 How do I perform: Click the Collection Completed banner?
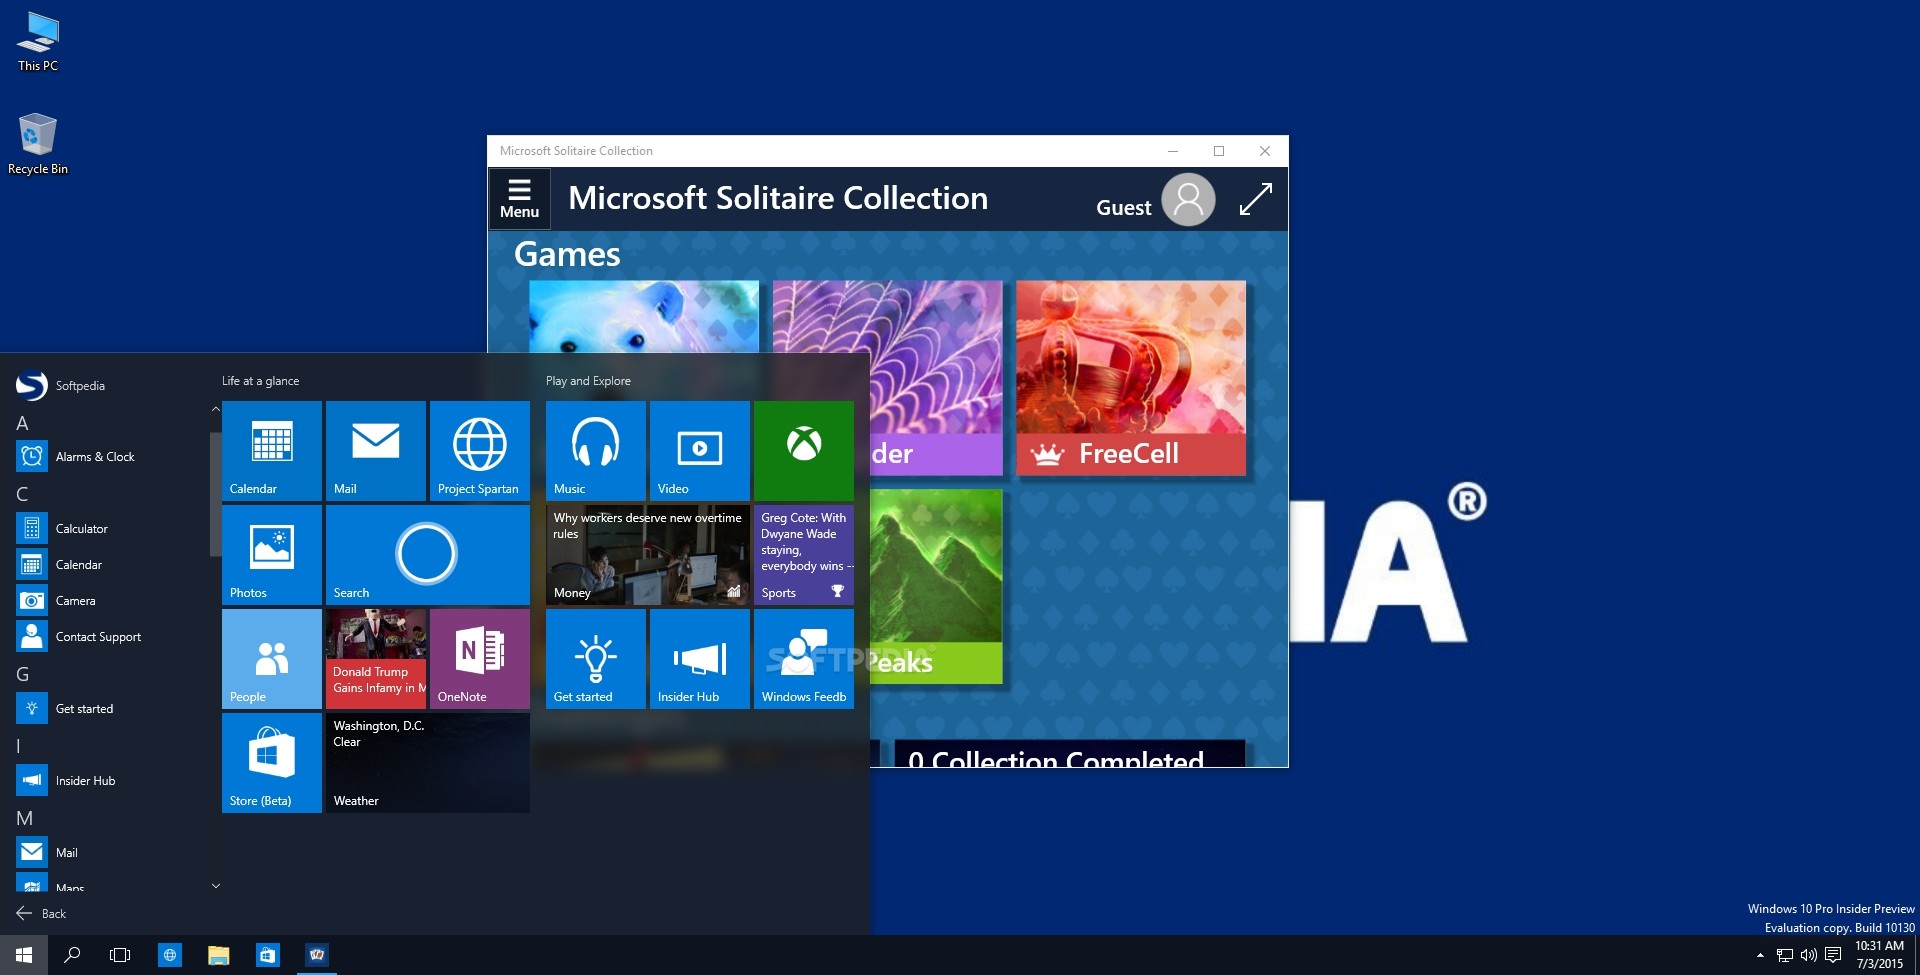click(x=1069, y=754)
